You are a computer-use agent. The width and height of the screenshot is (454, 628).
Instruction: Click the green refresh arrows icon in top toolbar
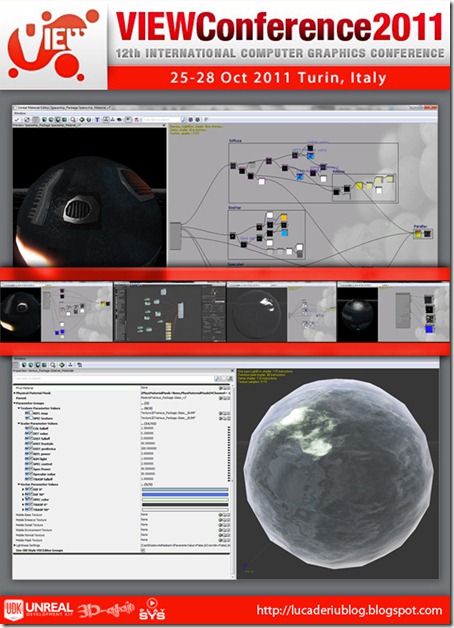82,119
